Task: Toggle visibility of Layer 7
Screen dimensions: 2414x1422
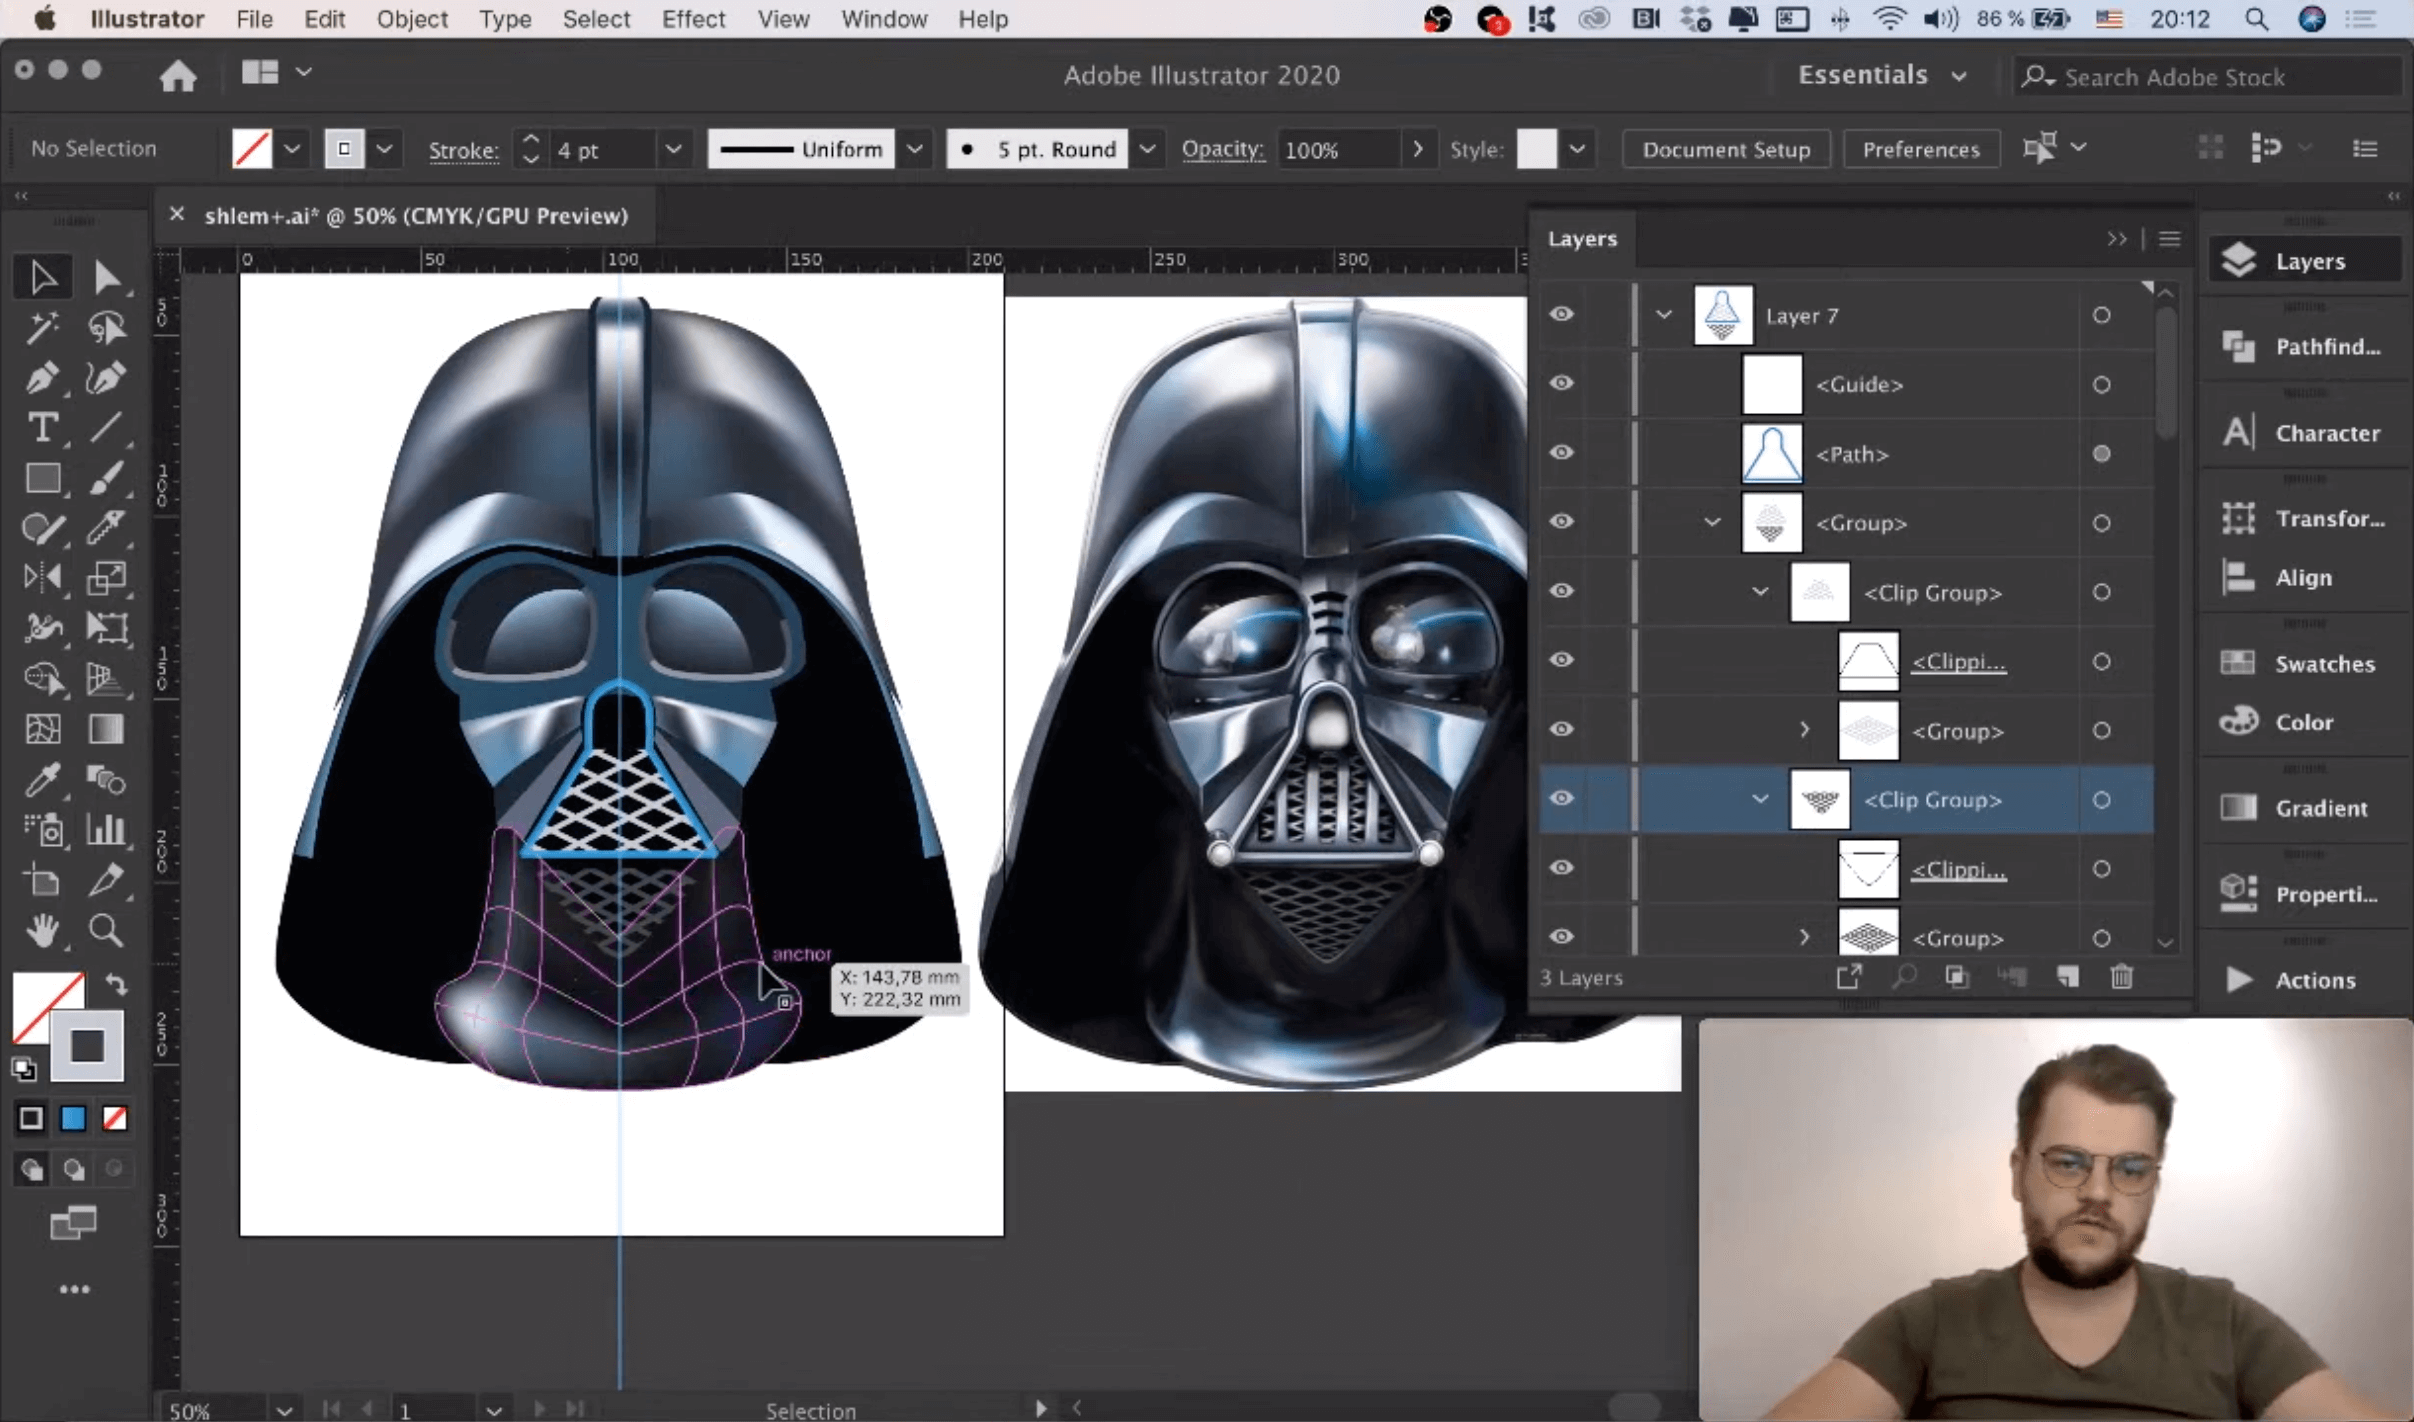Action: [1561, 315]
